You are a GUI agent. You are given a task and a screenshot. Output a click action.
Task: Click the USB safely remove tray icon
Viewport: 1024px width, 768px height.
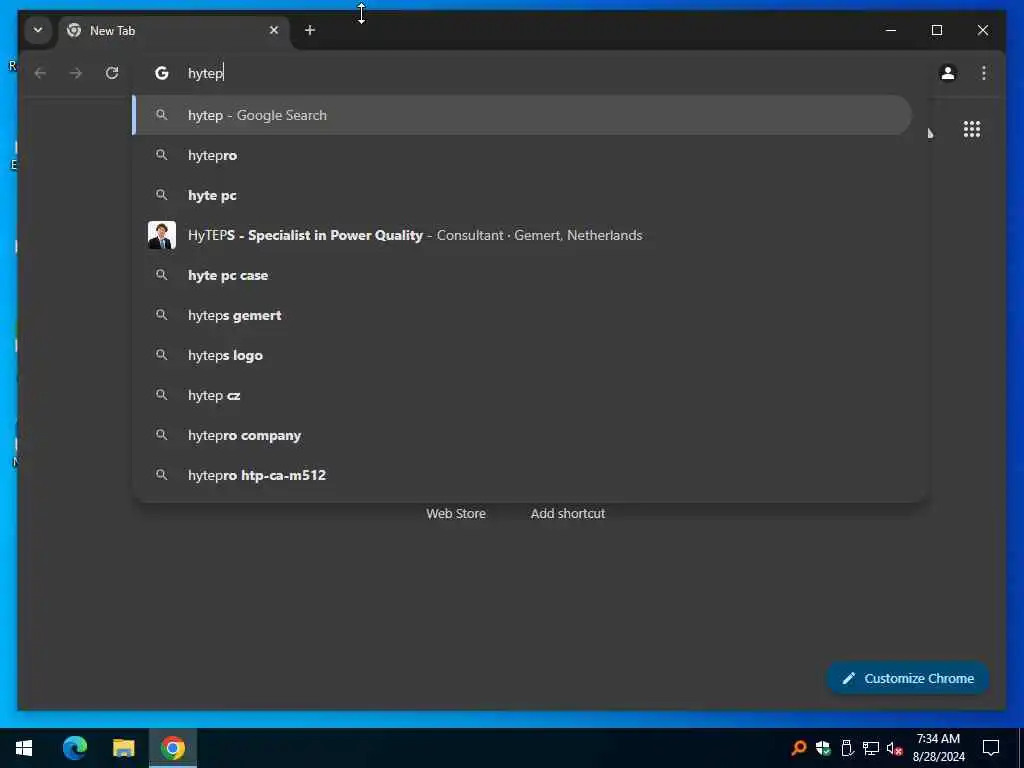click(847, 748)
